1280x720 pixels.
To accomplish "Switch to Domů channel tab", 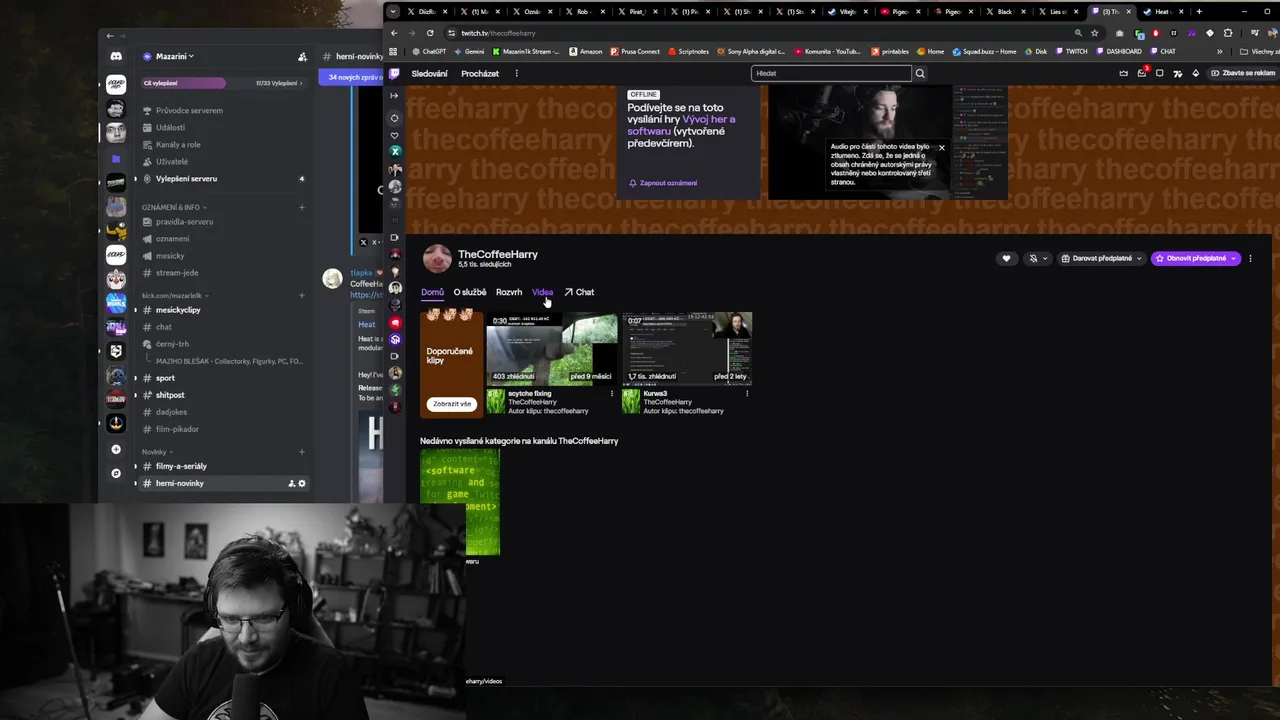I will point(432,292).
